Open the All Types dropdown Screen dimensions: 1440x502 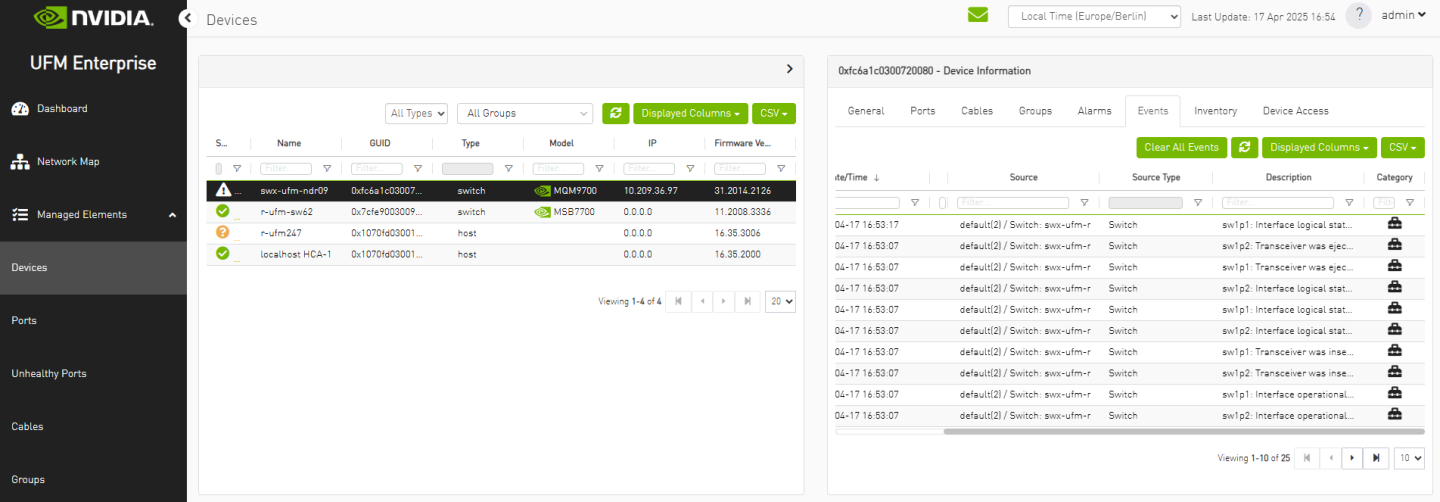point(416,114)
